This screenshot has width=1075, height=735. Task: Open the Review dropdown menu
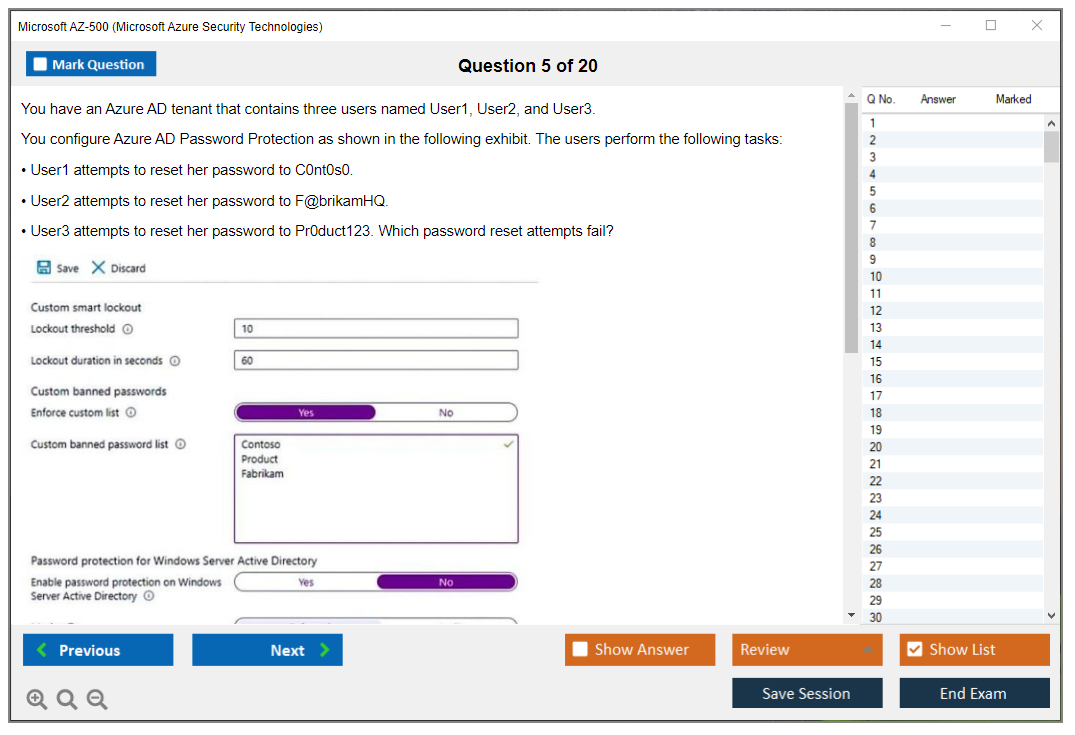coord(806,650)
